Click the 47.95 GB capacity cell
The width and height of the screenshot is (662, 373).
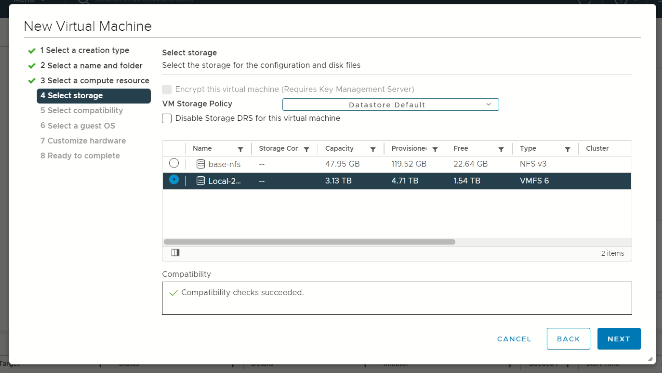point(342,164)
